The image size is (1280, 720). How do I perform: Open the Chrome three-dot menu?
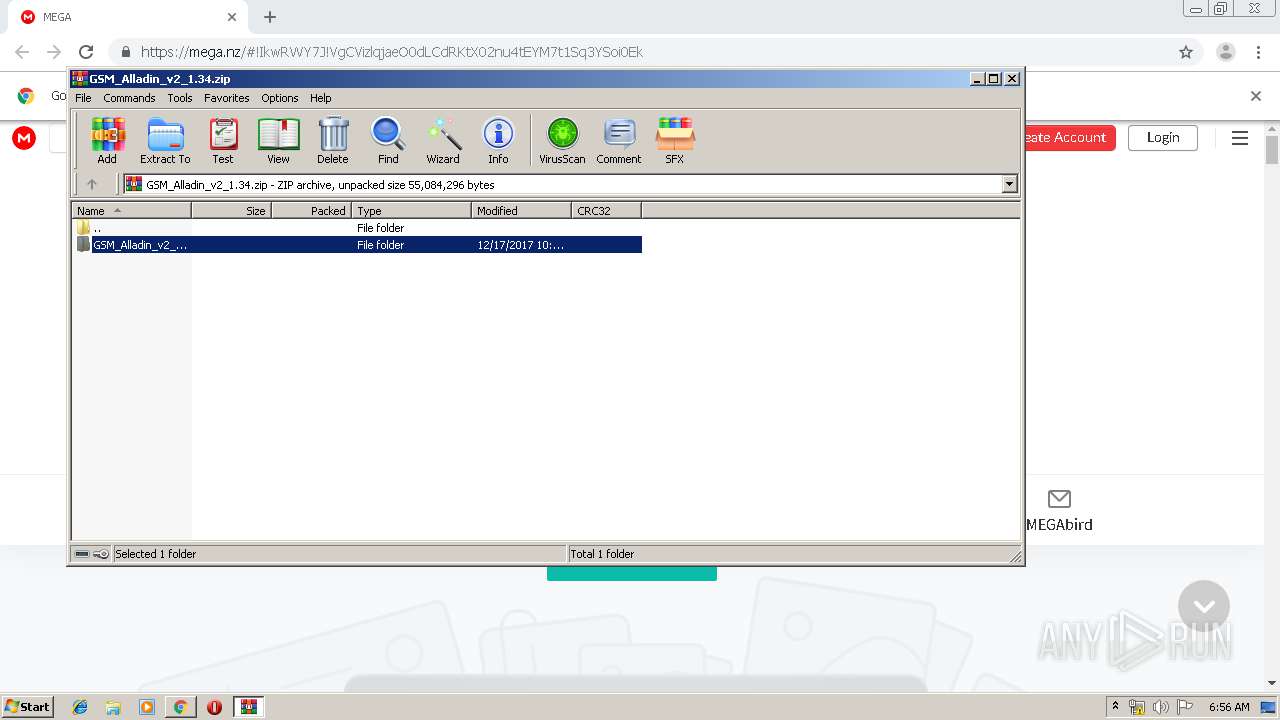(x=1257, y=52)
